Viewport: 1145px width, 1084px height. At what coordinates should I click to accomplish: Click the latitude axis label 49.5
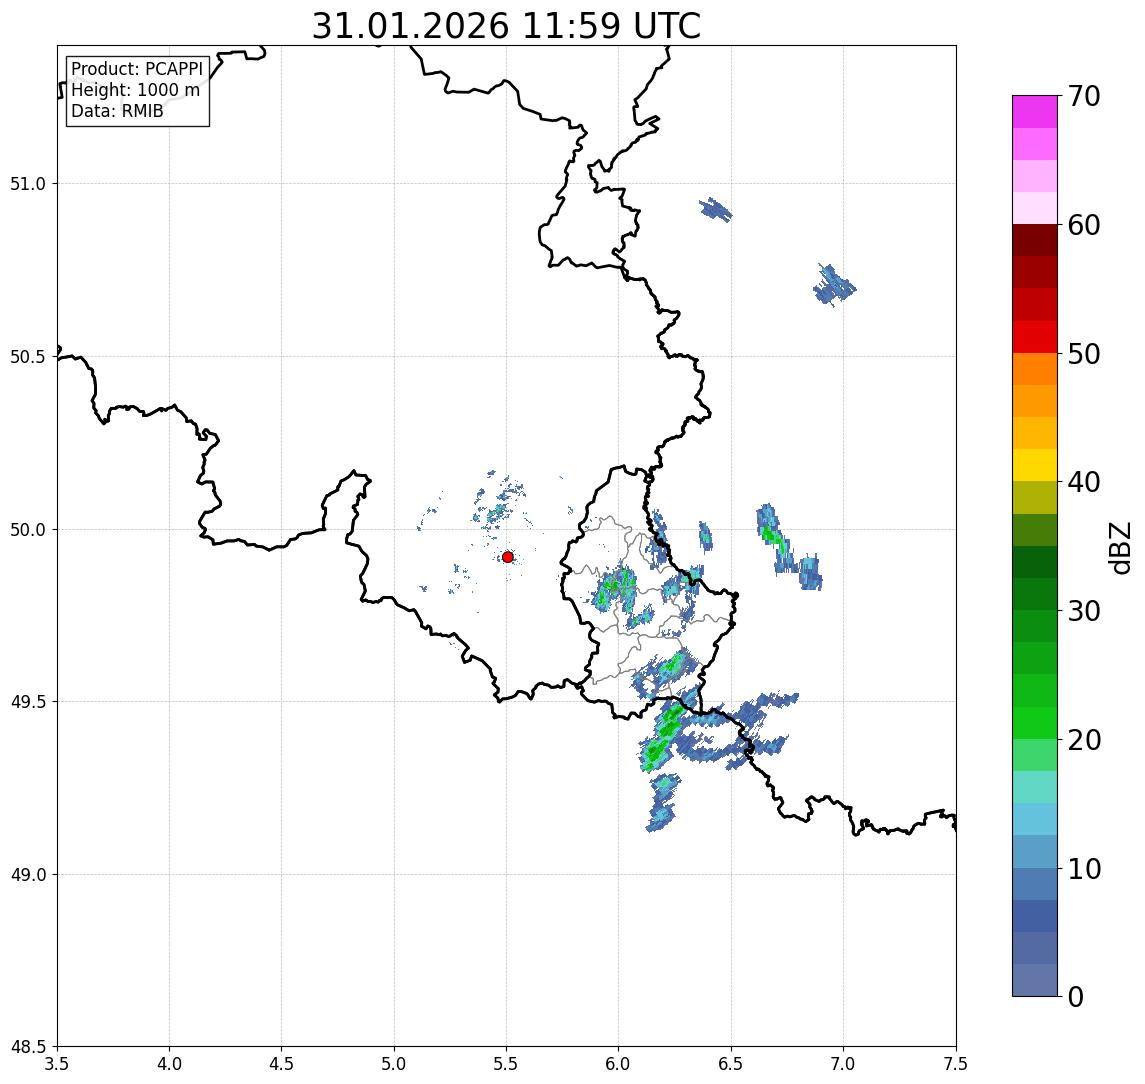click(28, 702)
